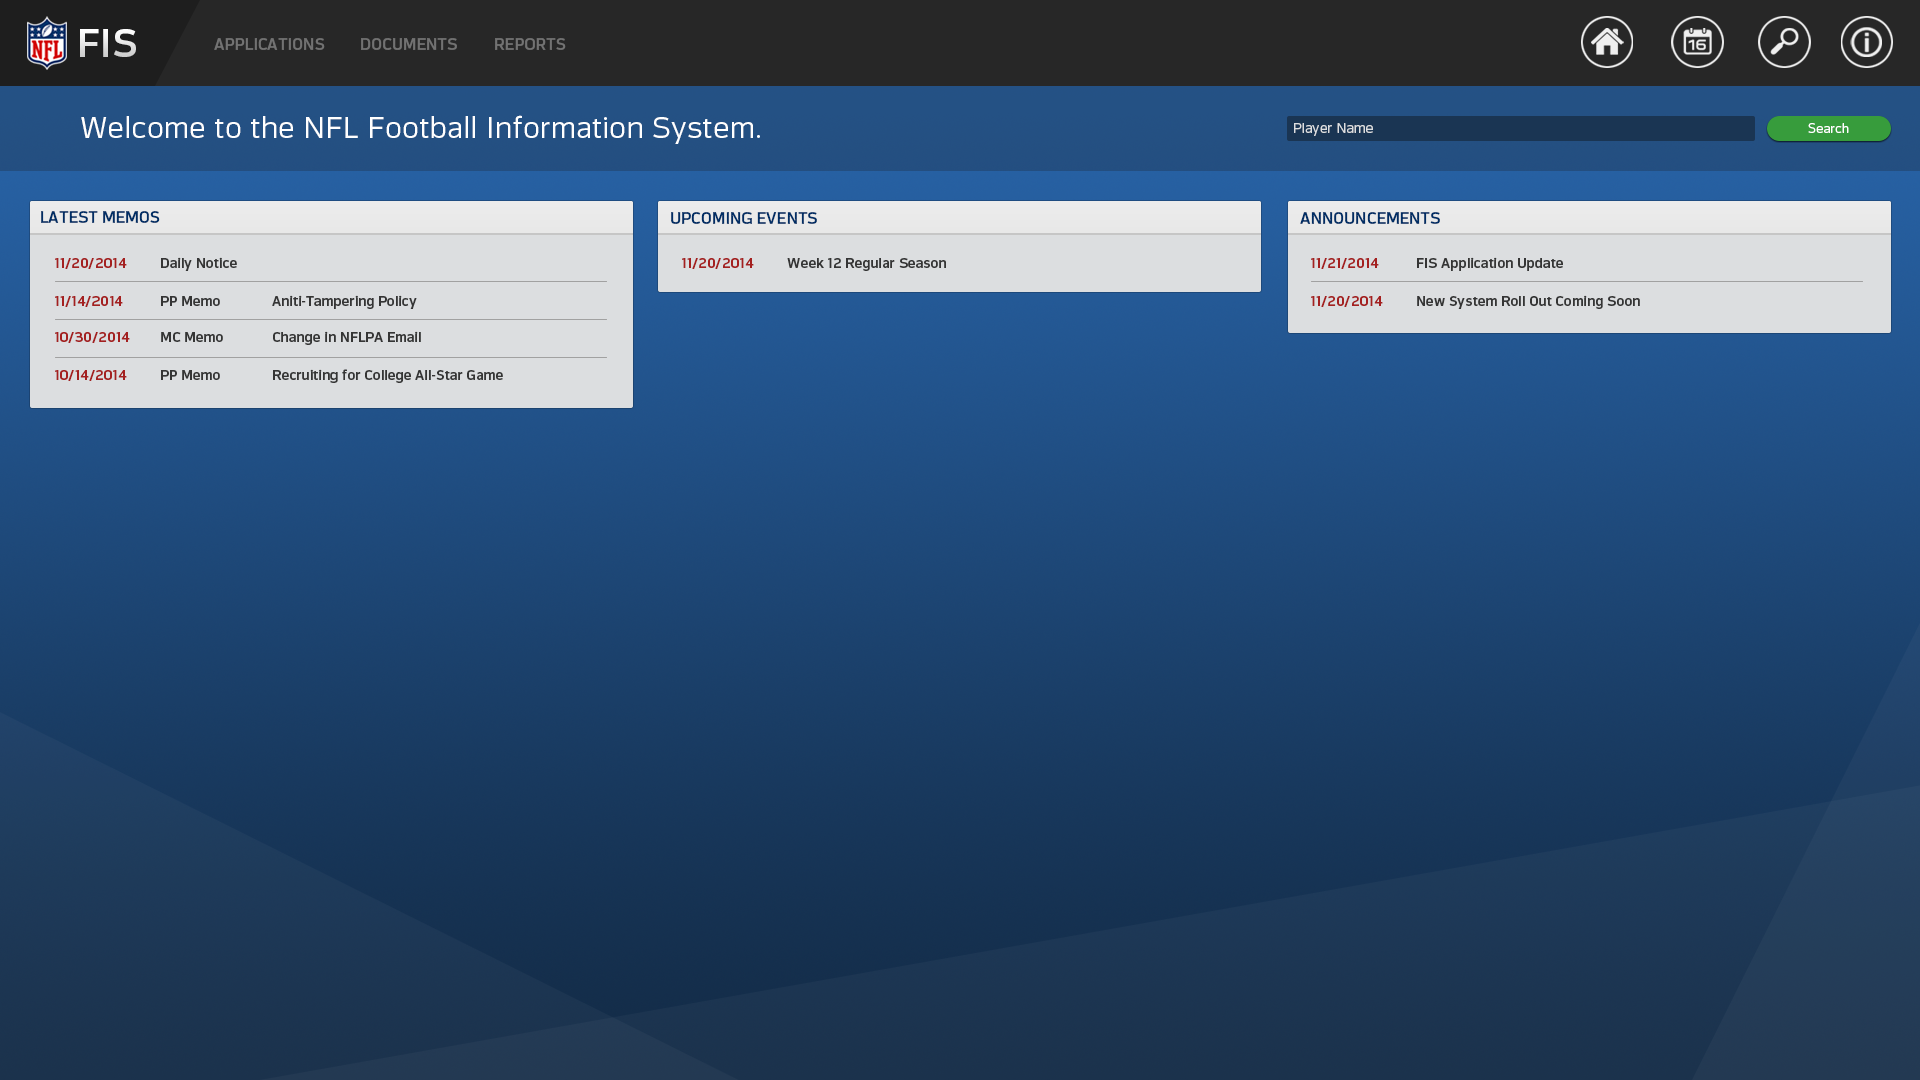Click the NFL shield logo
This screenshot has width=1920, height=1080.
pyautogui.click(x=47, y=43)
